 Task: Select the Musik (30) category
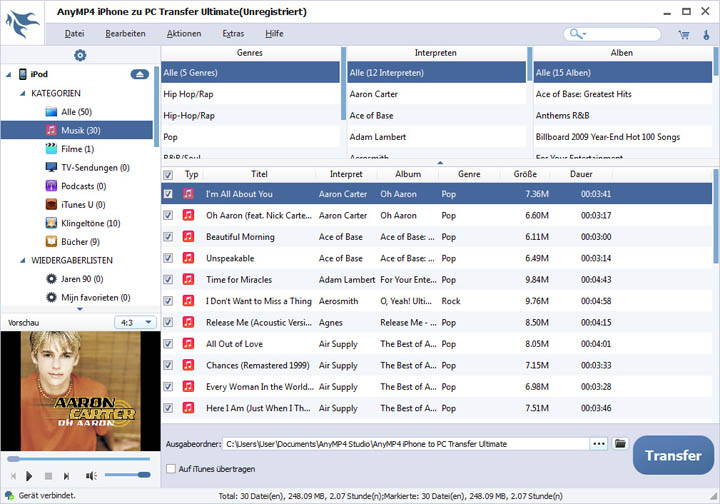point(77,130)
